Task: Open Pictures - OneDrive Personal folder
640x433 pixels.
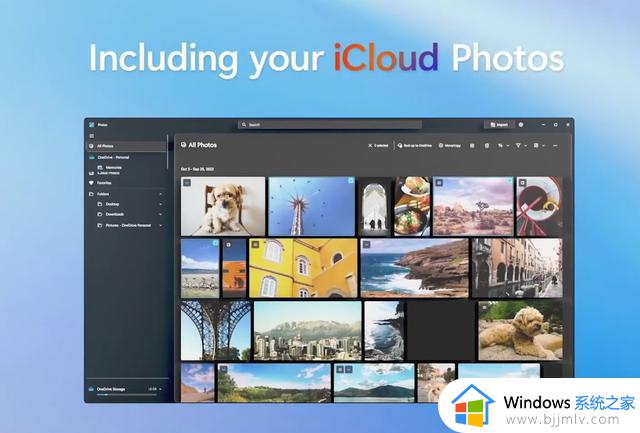Action: pos(128,225)
